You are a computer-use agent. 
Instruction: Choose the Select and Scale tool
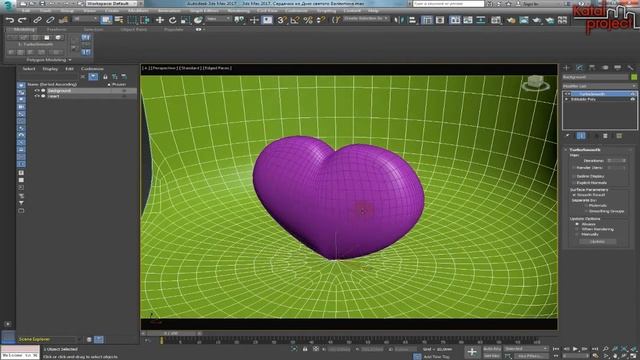click(x=185, y=20)
